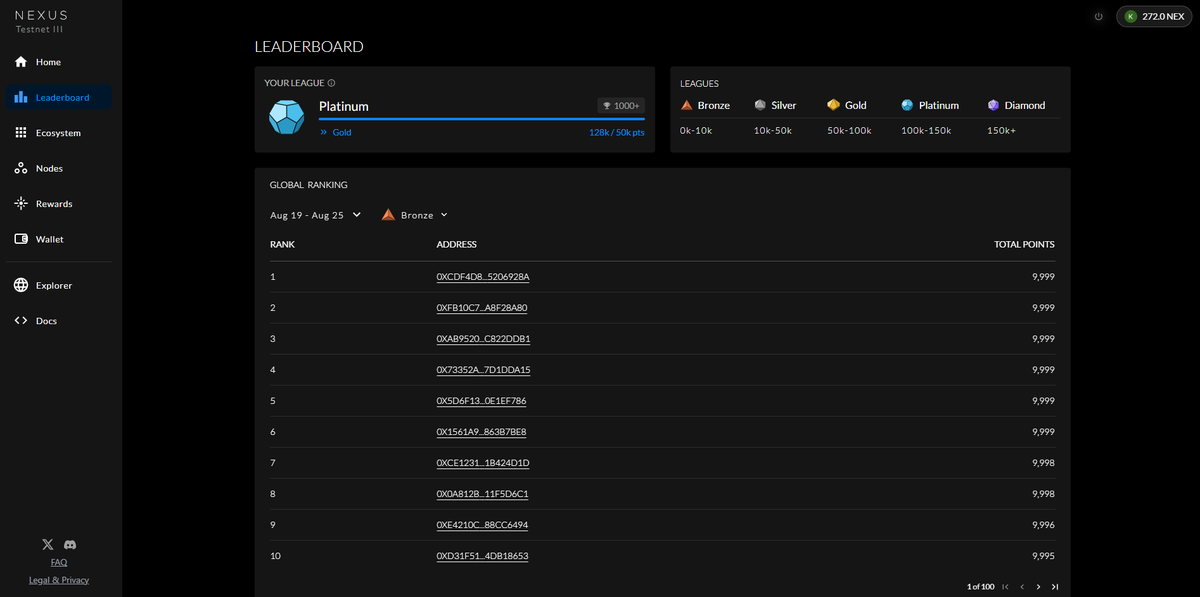Click the Bronze league icon in Leagues panel
Viewport: 1200px width, 597px height.
pyautogui.click(x=686, y=105)
